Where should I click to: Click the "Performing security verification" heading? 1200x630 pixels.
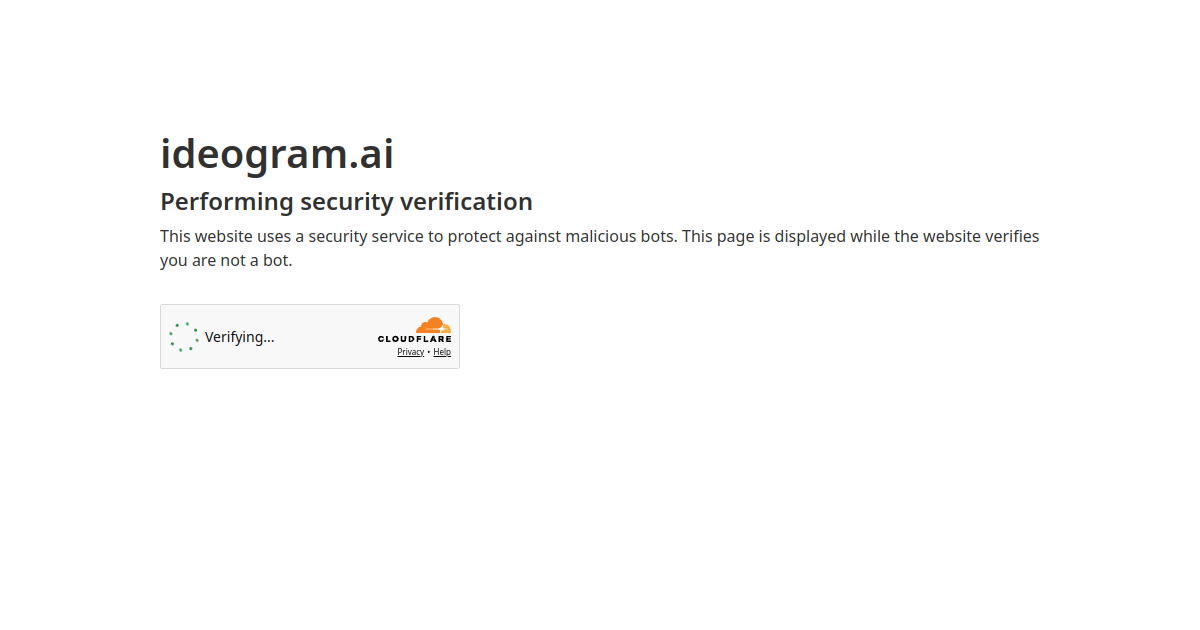(346, 202)
